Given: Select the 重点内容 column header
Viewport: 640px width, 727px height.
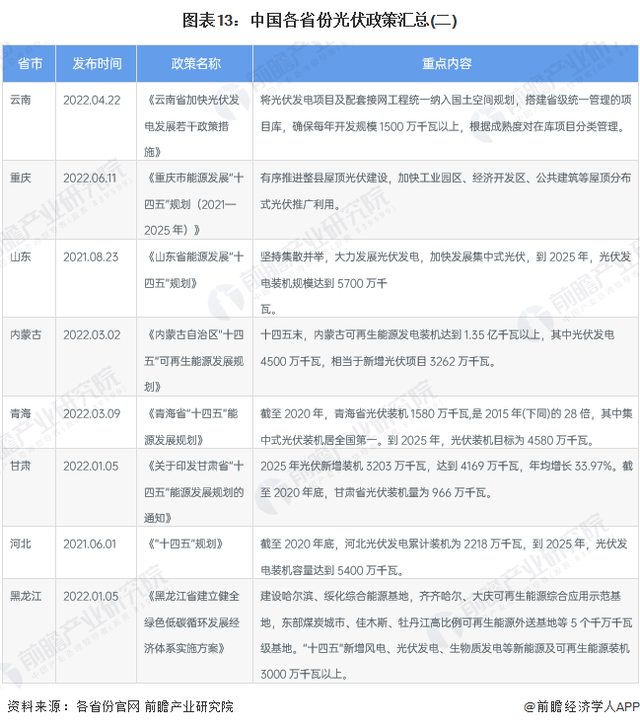Looking at the screenshot, I should [445, 63].
